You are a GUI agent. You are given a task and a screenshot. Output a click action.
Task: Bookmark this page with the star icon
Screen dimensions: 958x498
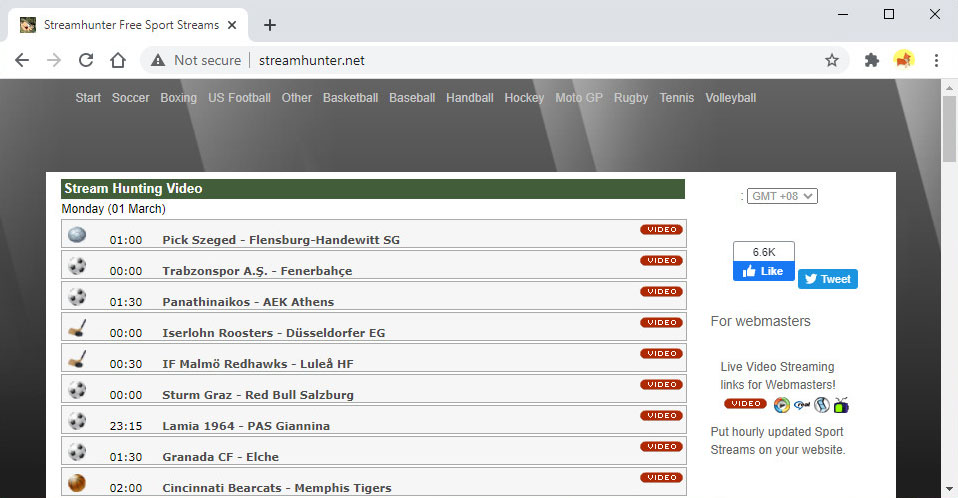832,60
